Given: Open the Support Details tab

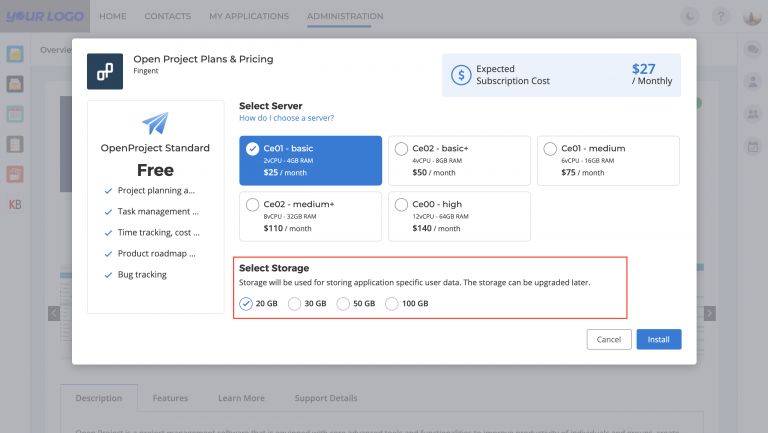Looking at the screenshot, I should point(326,398).
